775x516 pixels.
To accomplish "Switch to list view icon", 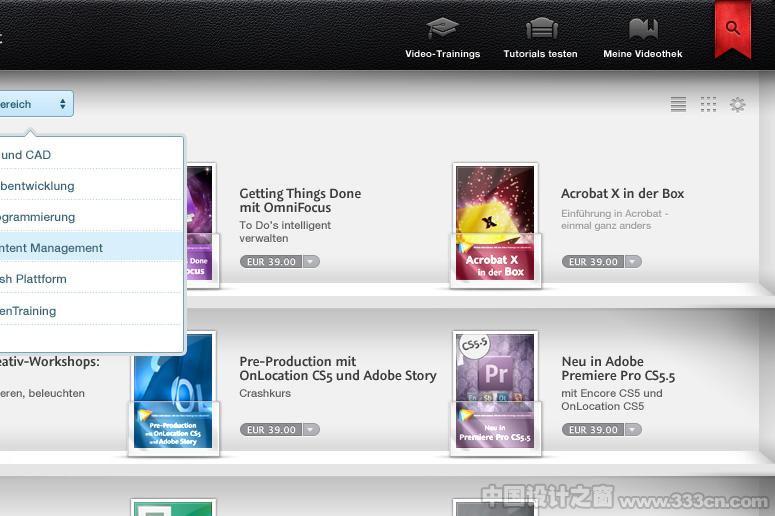I will 678,104.
